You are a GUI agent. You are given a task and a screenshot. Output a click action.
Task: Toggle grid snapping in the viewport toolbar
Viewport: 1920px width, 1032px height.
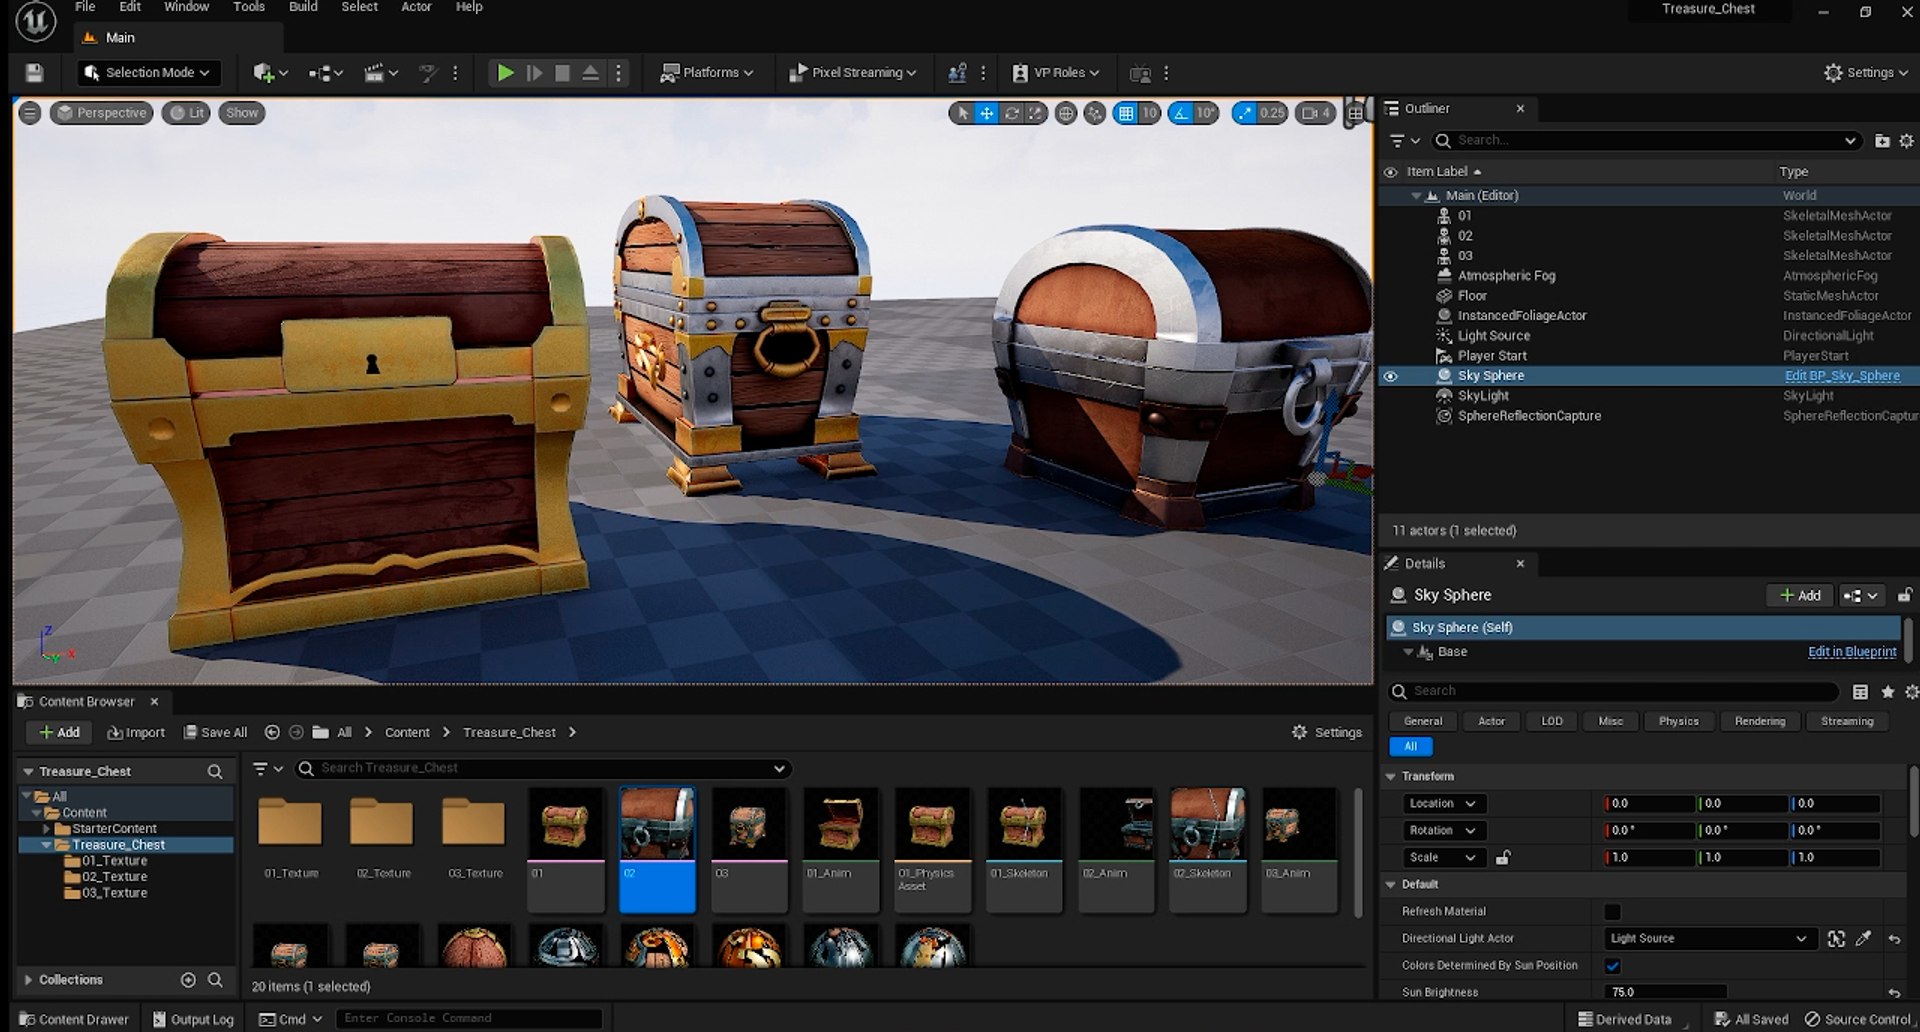coord(1126,113)
